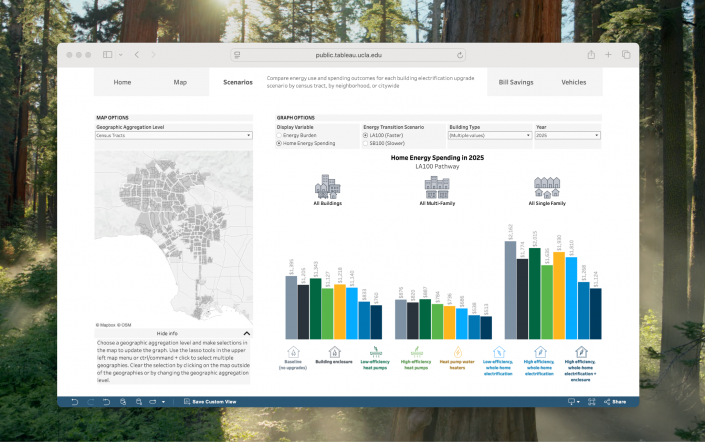The width and height of the screenshot is (705, 442).
Task: Click the orange $1,930 bar under All Single Family
Action: pos(559,295)
